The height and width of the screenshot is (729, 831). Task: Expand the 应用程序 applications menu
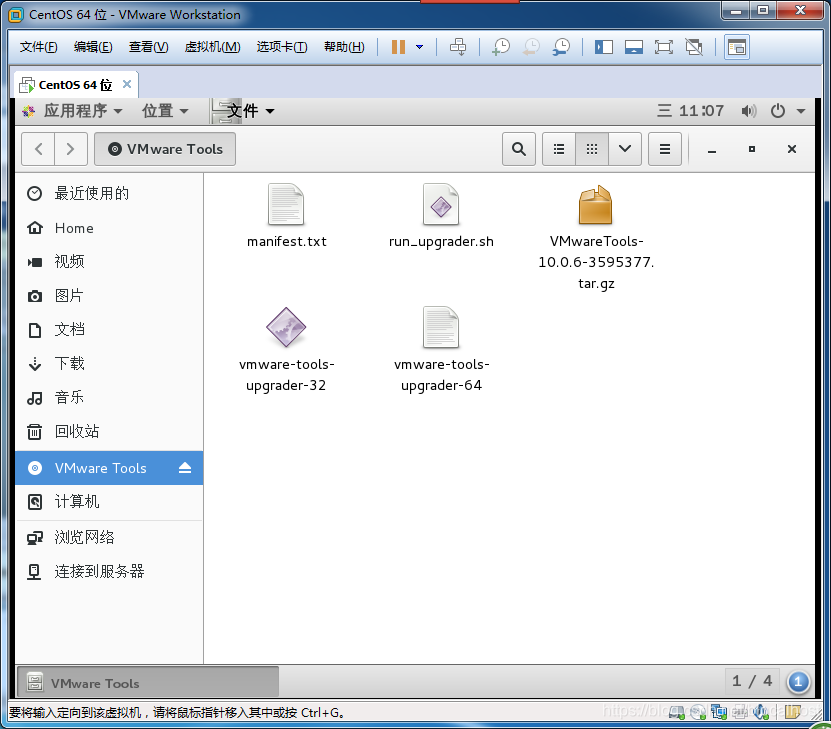[73, 111]
